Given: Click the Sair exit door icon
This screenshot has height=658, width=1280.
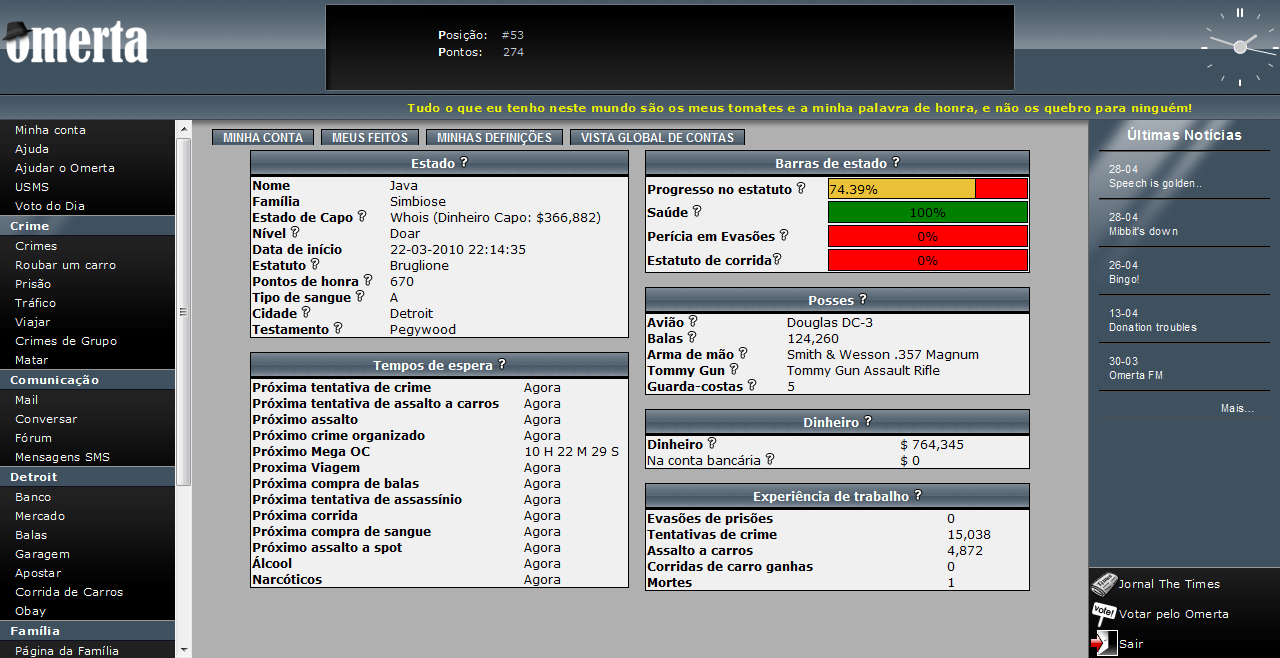Looking at the screenshot, I should tap(1103, 643).
